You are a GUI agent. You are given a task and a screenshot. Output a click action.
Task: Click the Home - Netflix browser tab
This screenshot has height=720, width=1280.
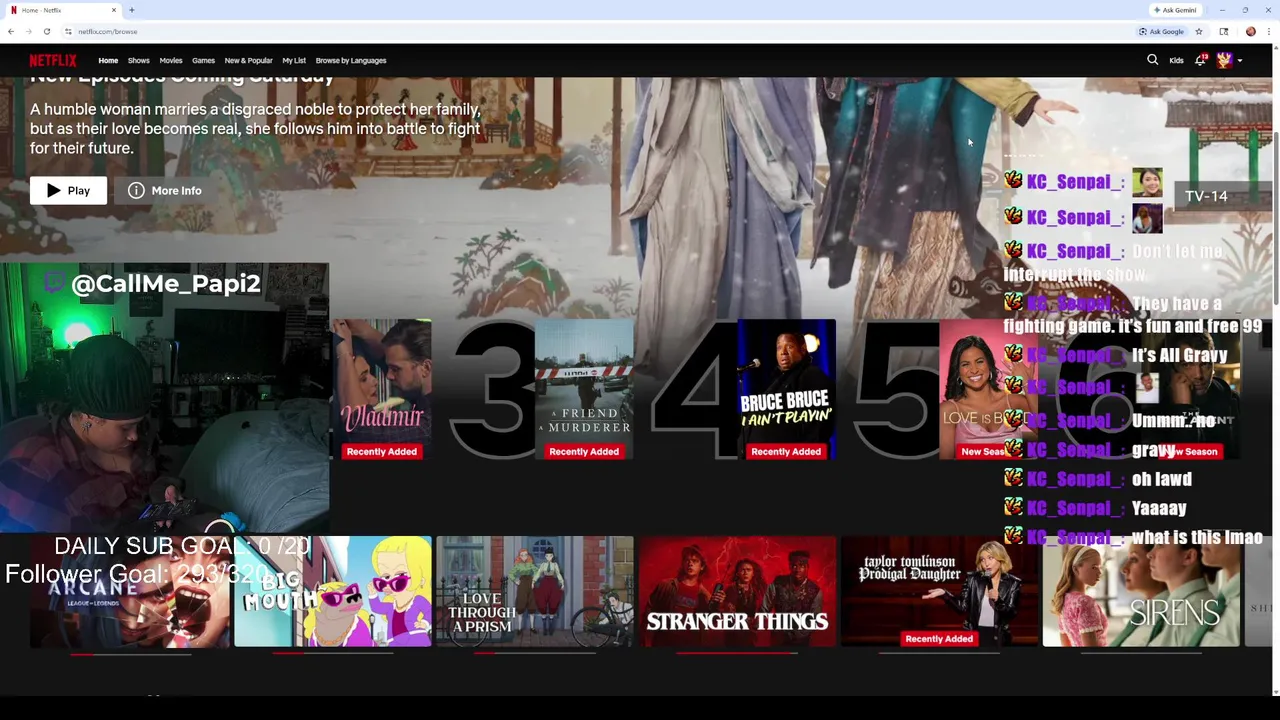coord(62,10)
